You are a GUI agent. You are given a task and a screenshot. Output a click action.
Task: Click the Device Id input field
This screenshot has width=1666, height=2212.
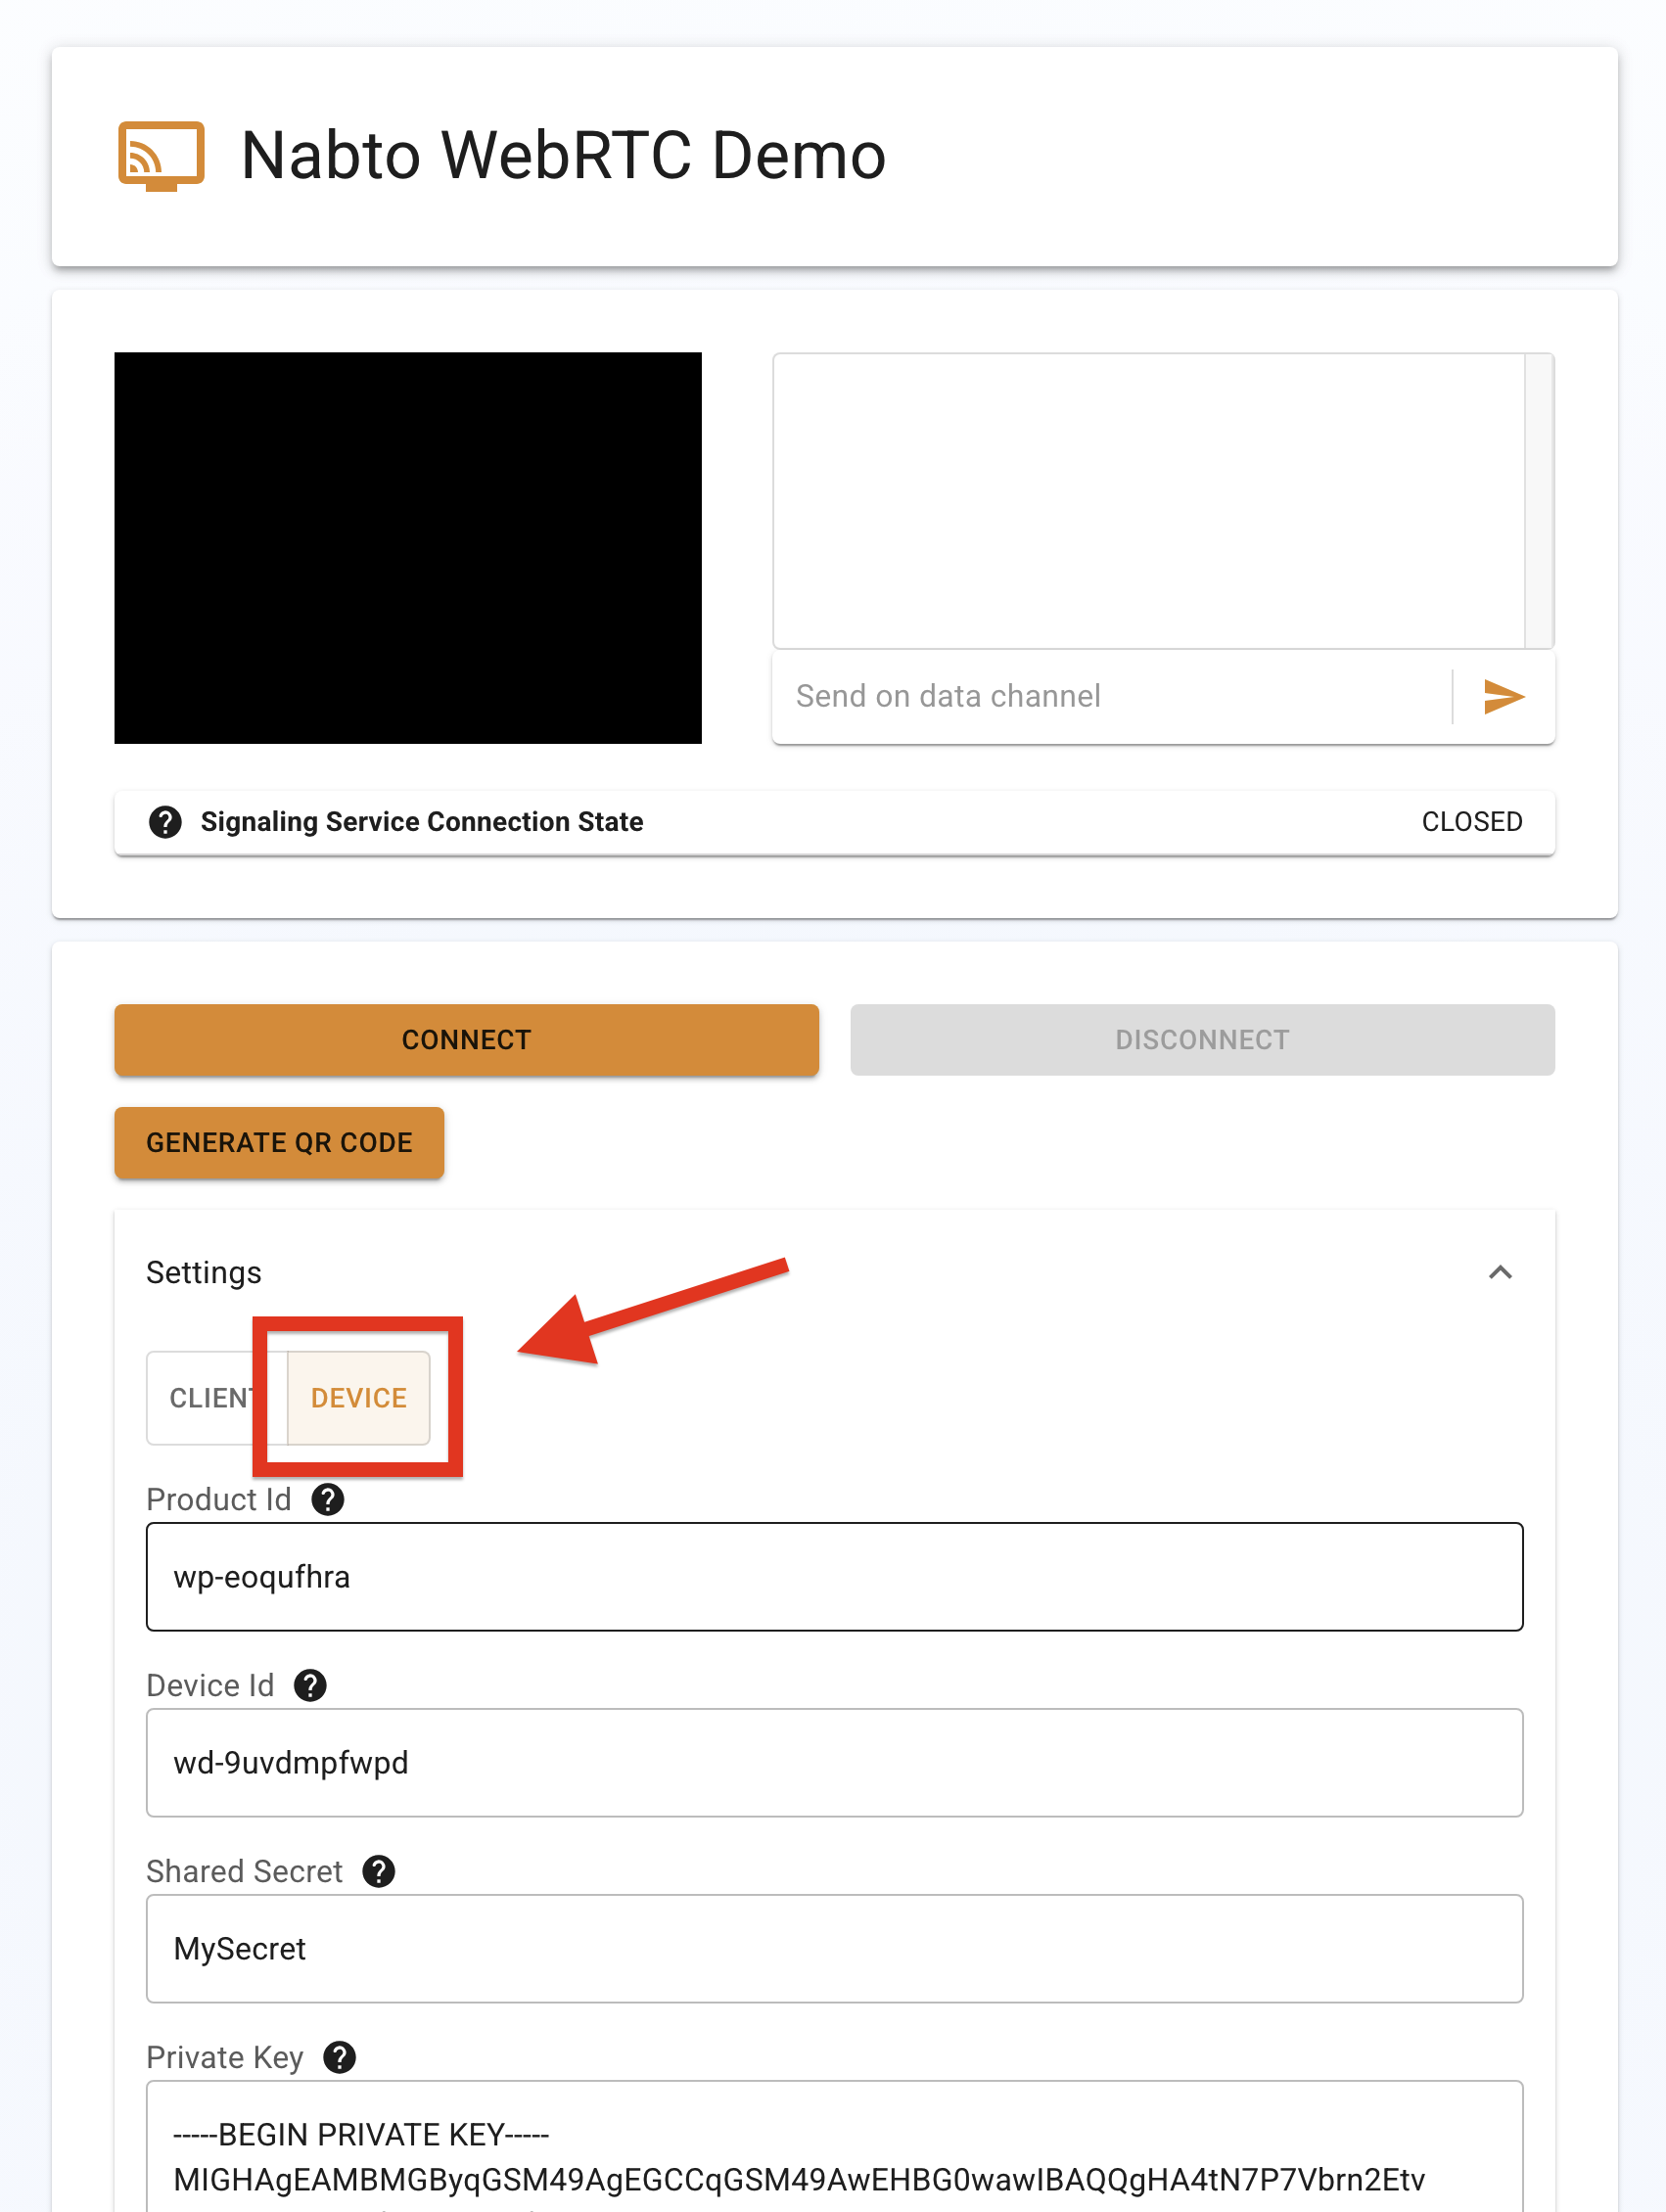point(834,1763)
